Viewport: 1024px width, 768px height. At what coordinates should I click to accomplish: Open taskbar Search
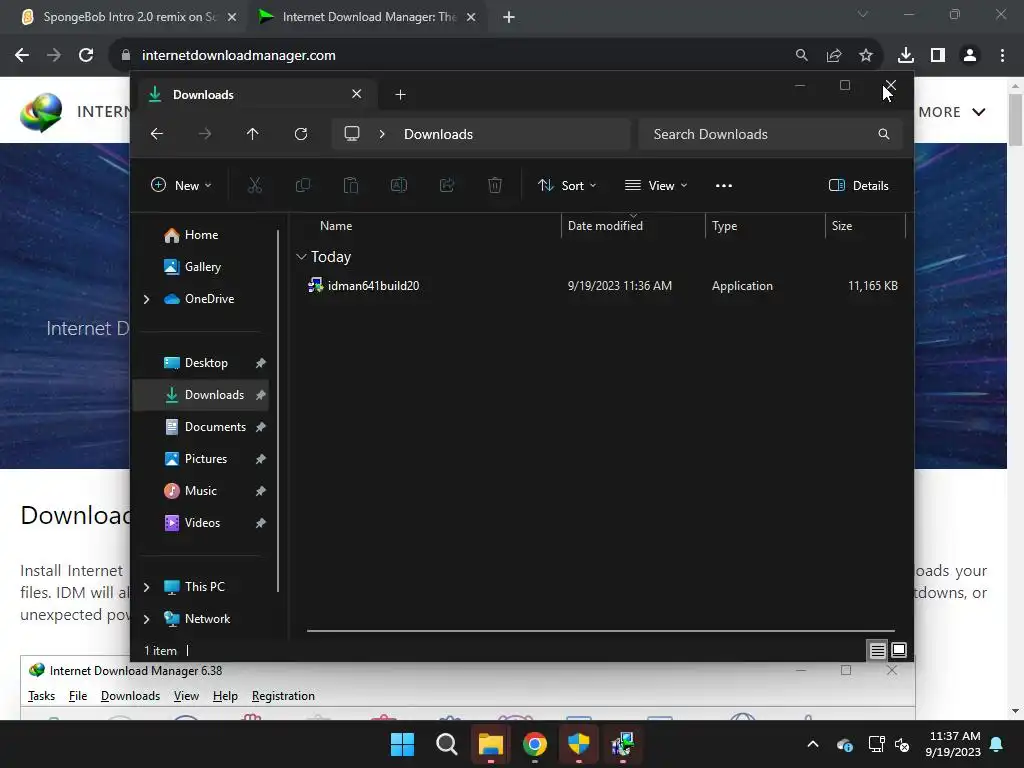click(447, 744)
